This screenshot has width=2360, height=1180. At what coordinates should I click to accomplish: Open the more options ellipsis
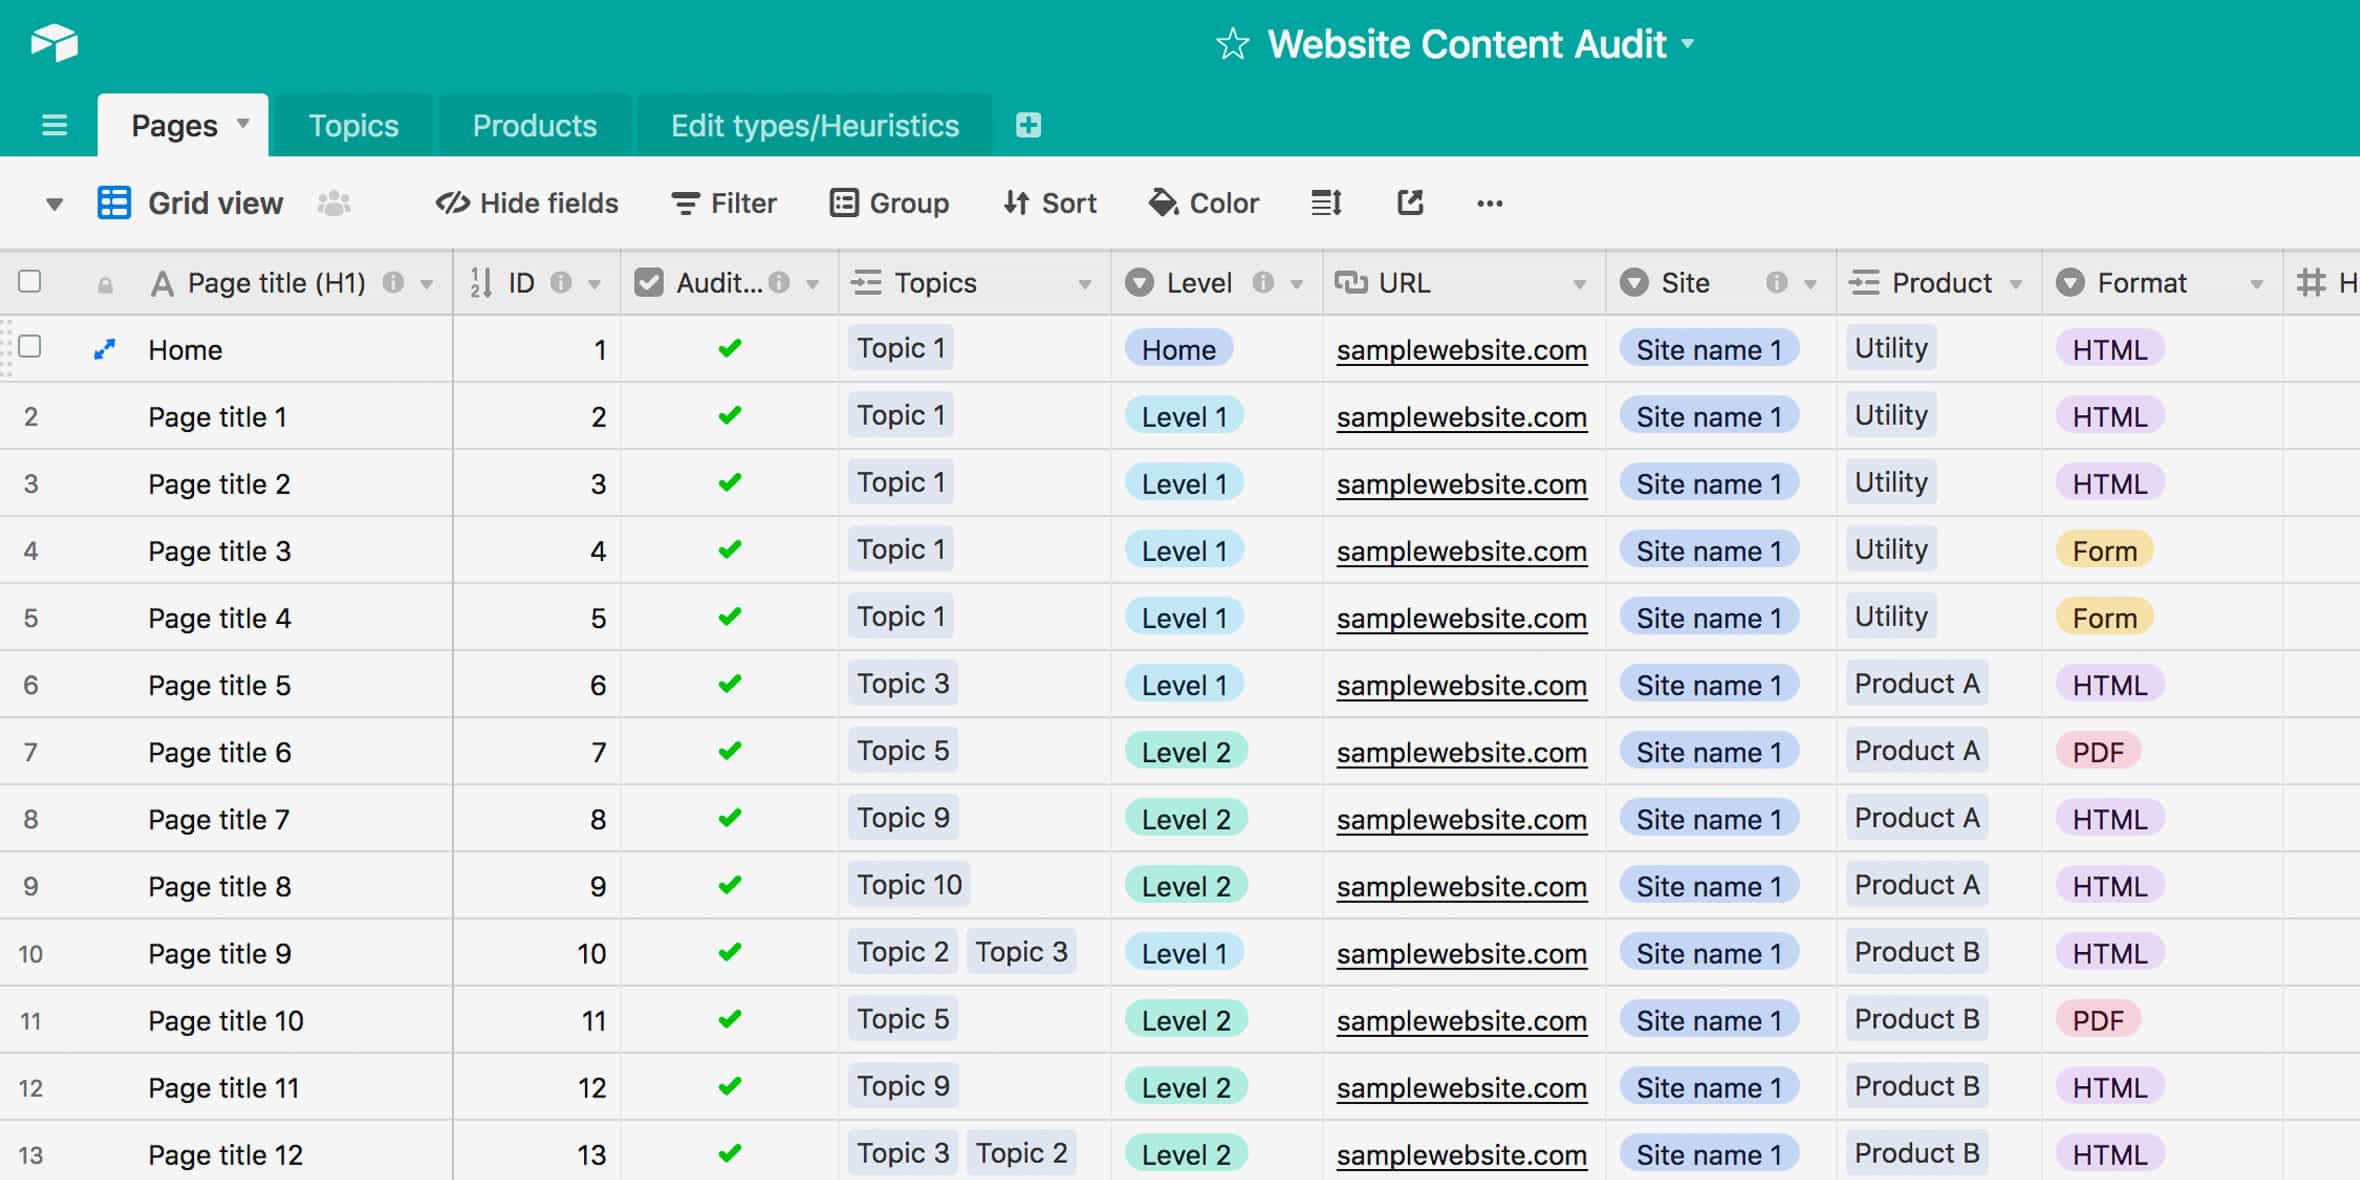(1489, 203)
